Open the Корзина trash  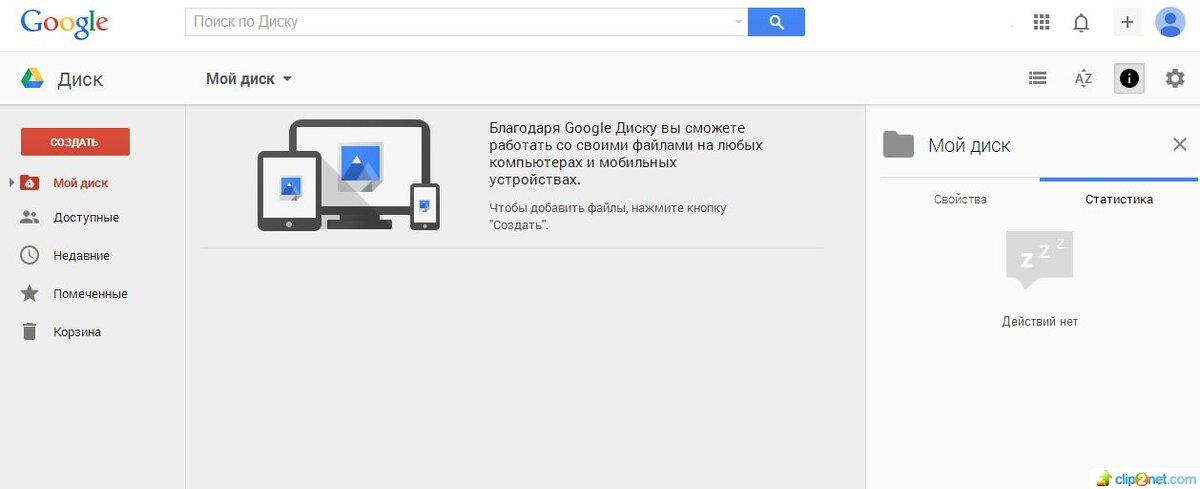coord(77,332)
